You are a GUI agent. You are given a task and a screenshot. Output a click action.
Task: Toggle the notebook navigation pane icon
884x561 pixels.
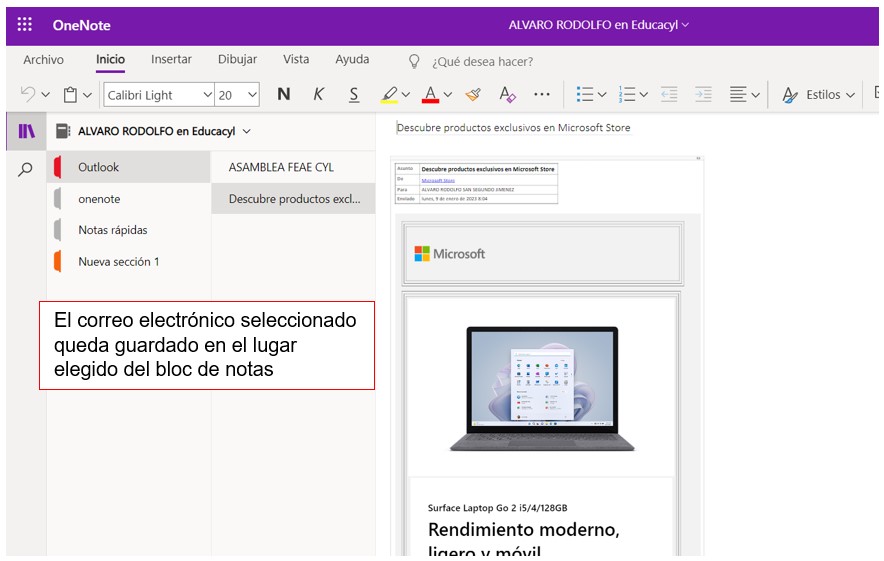tap(26, 131)
